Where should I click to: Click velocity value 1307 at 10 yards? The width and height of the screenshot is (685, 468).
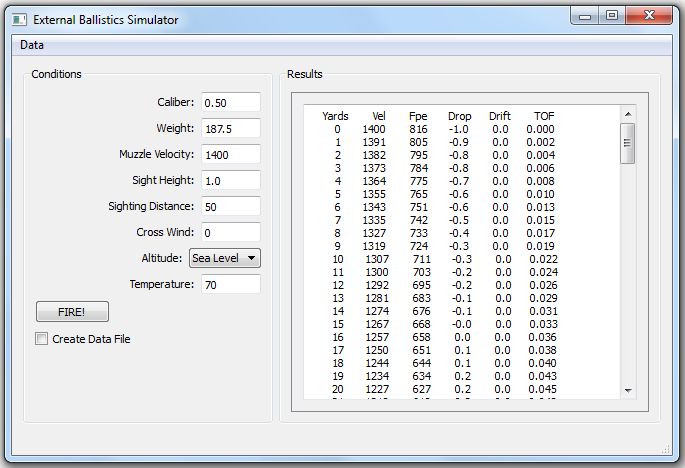[x=377, y=259]
